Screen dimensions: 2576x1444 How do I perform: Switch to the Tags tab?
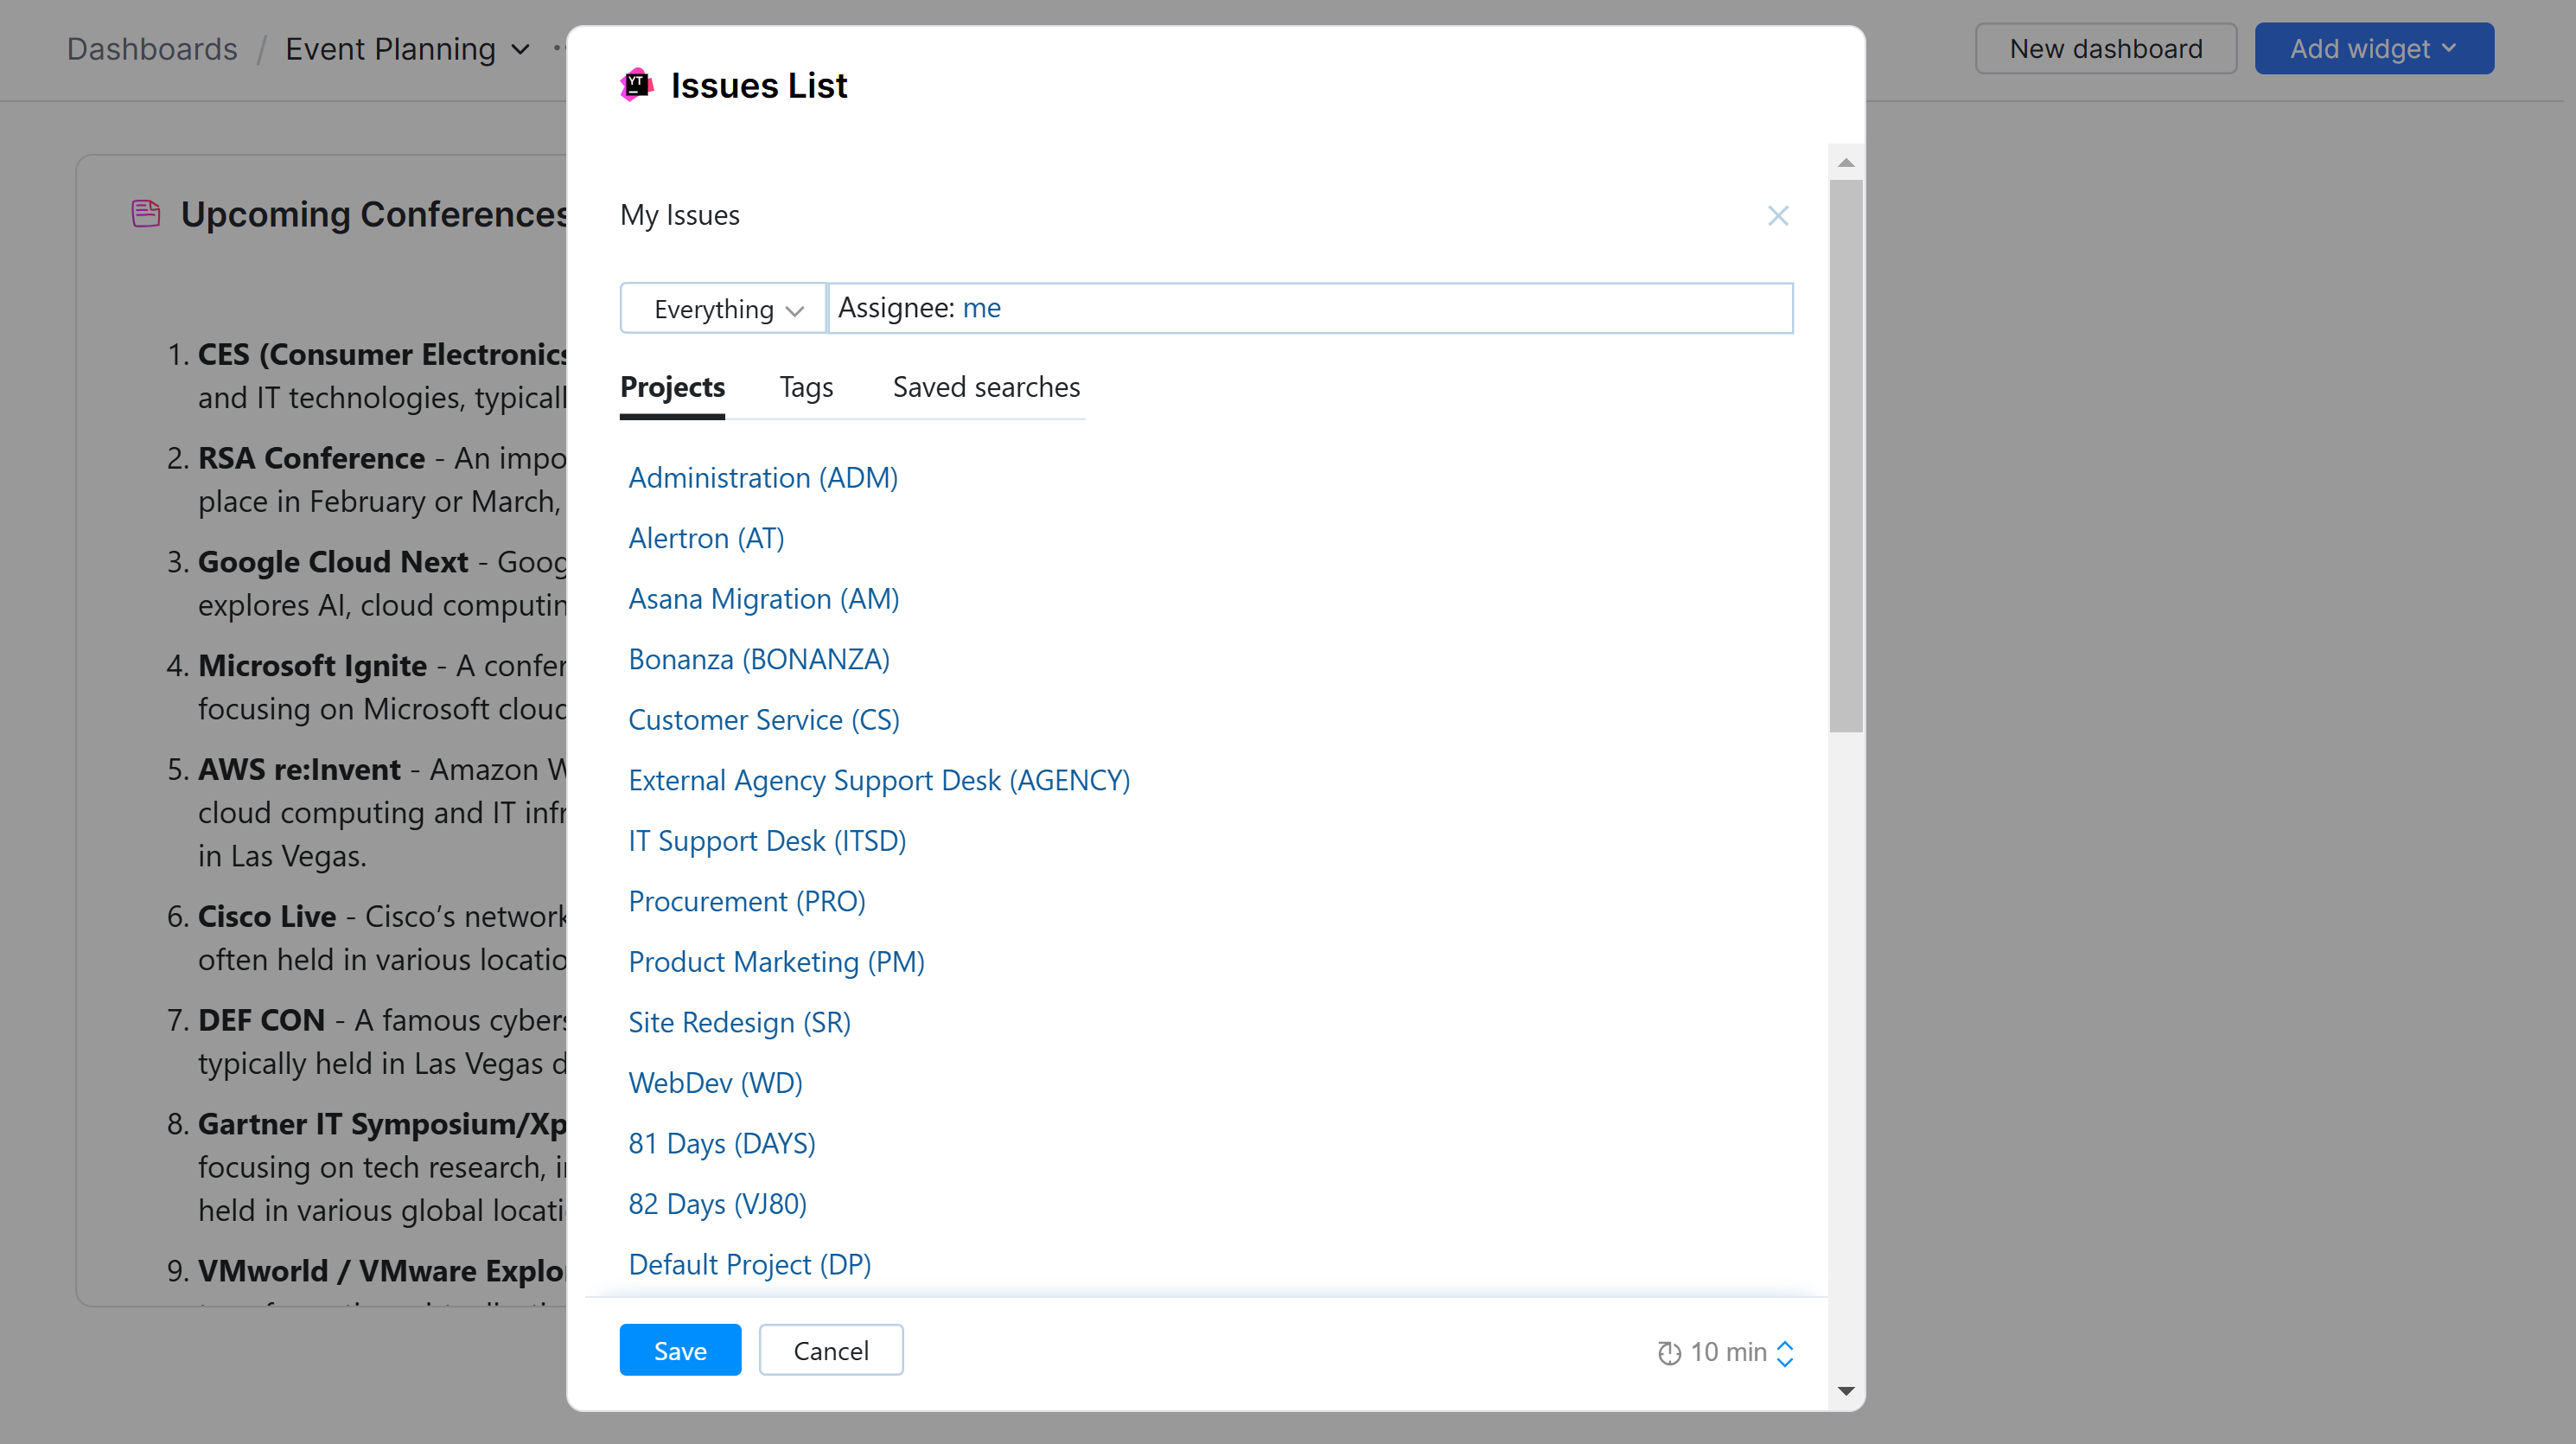pos(806,387)
